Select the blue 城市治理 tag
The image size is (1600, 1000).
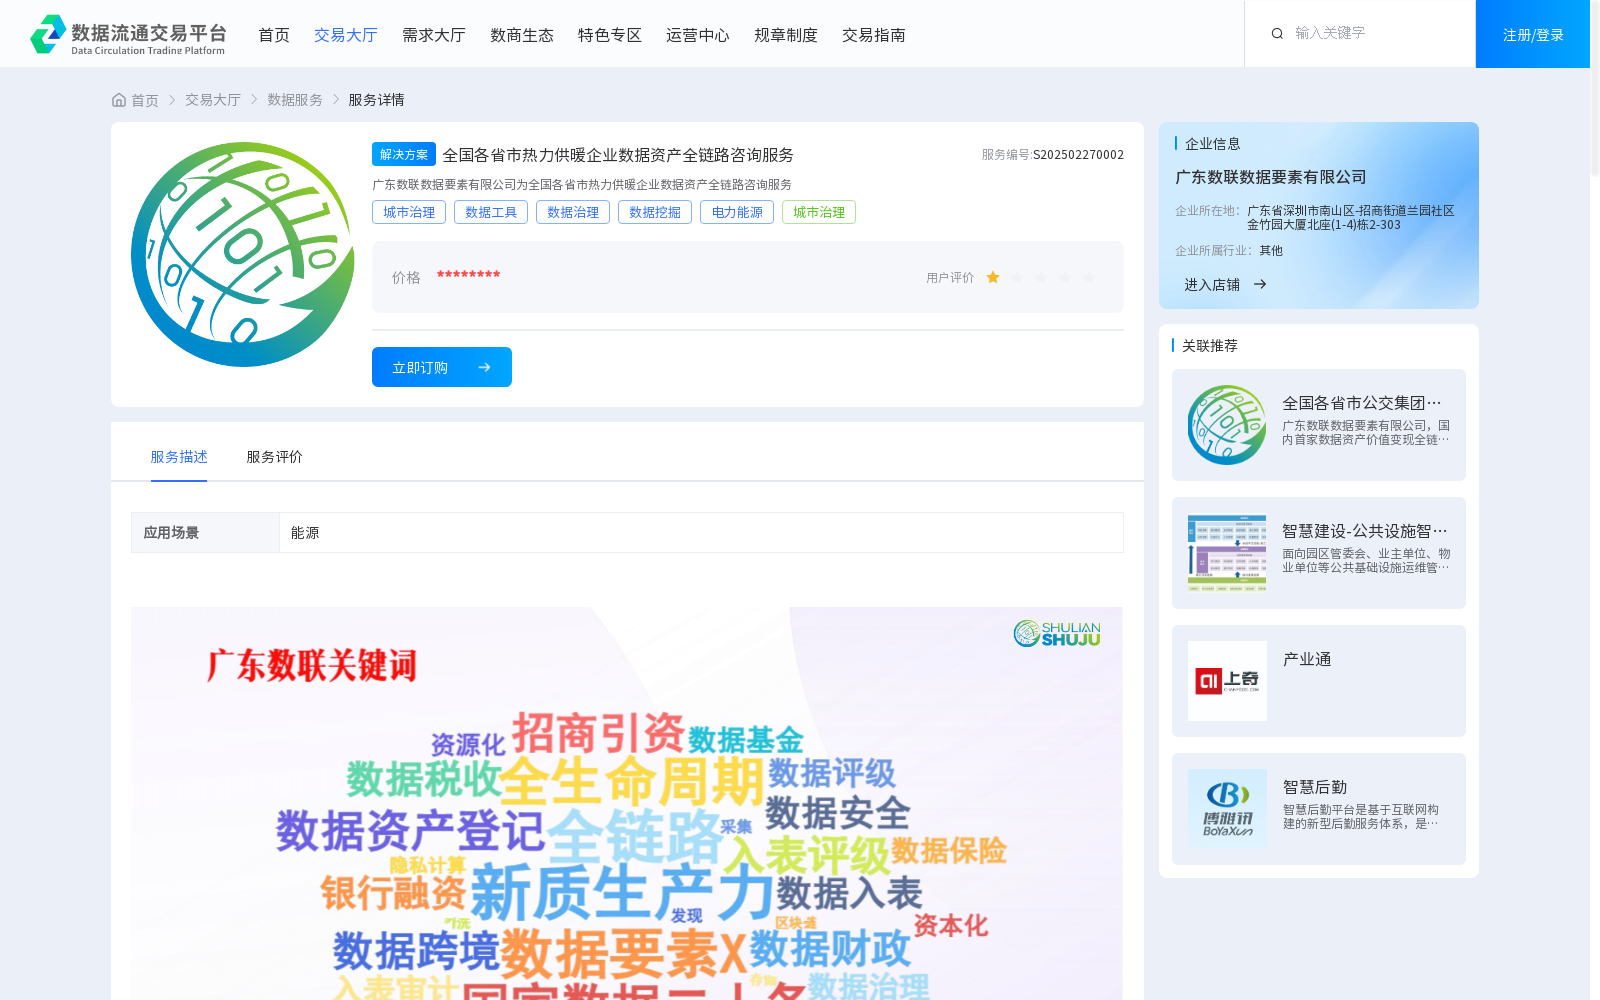point(409,212)
